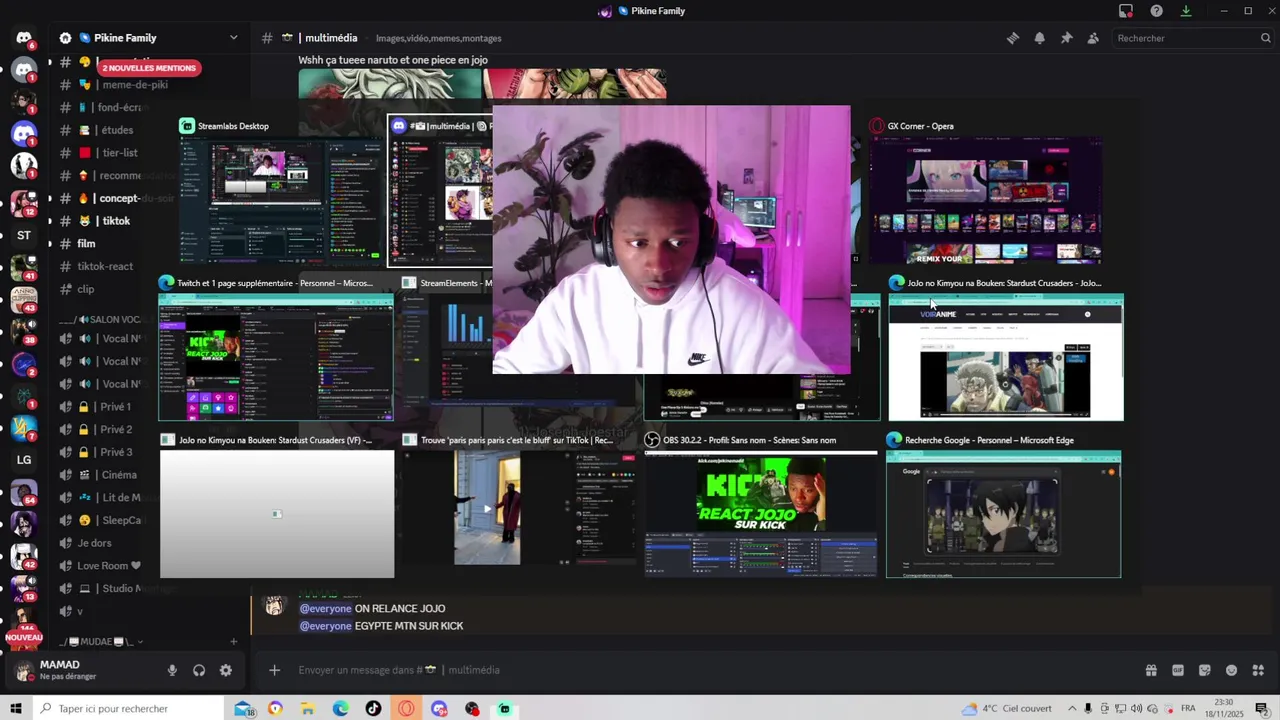Switch to Twitch Edge window thumbnail

pyautogui.click(x=276, y=348)
